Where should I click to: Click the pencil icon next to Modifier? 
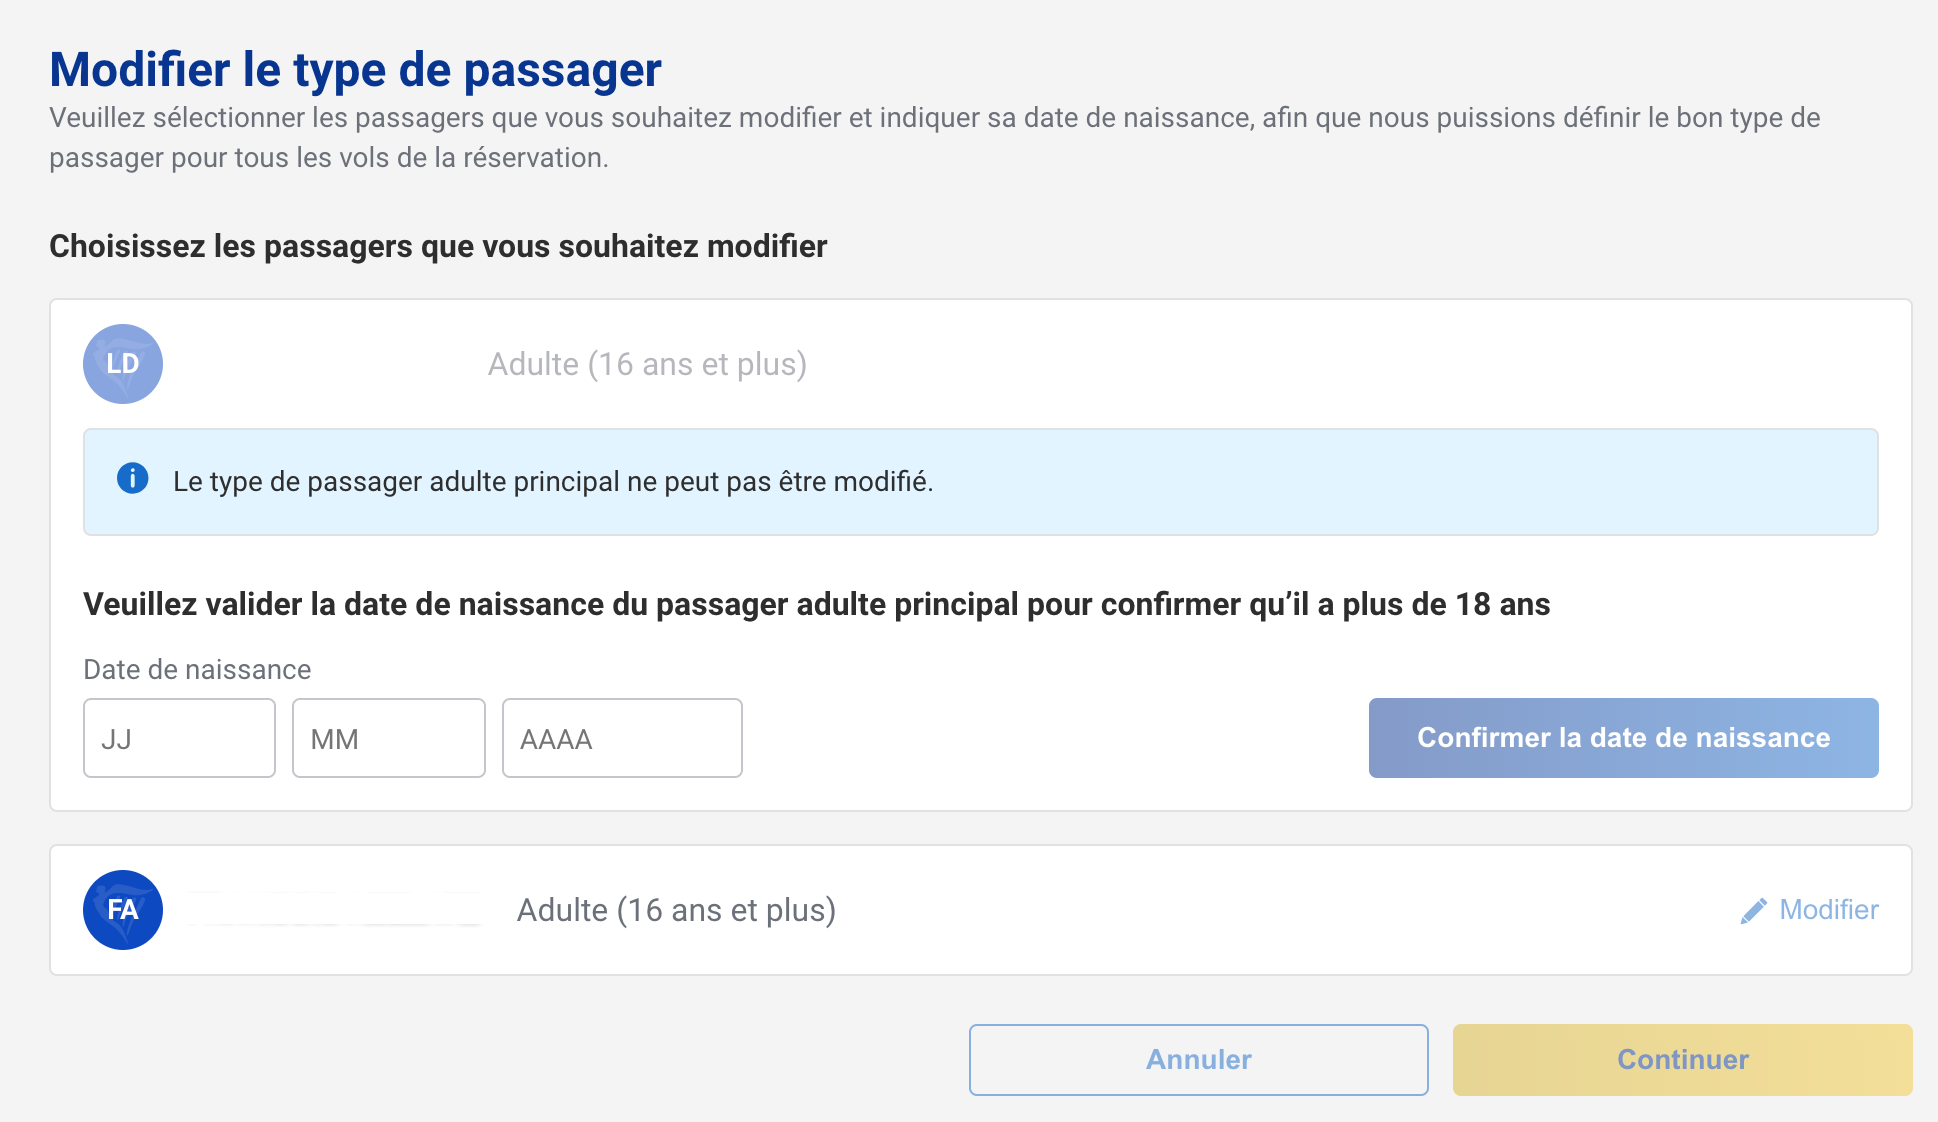pyautogui.click(x=1753, y=911)
